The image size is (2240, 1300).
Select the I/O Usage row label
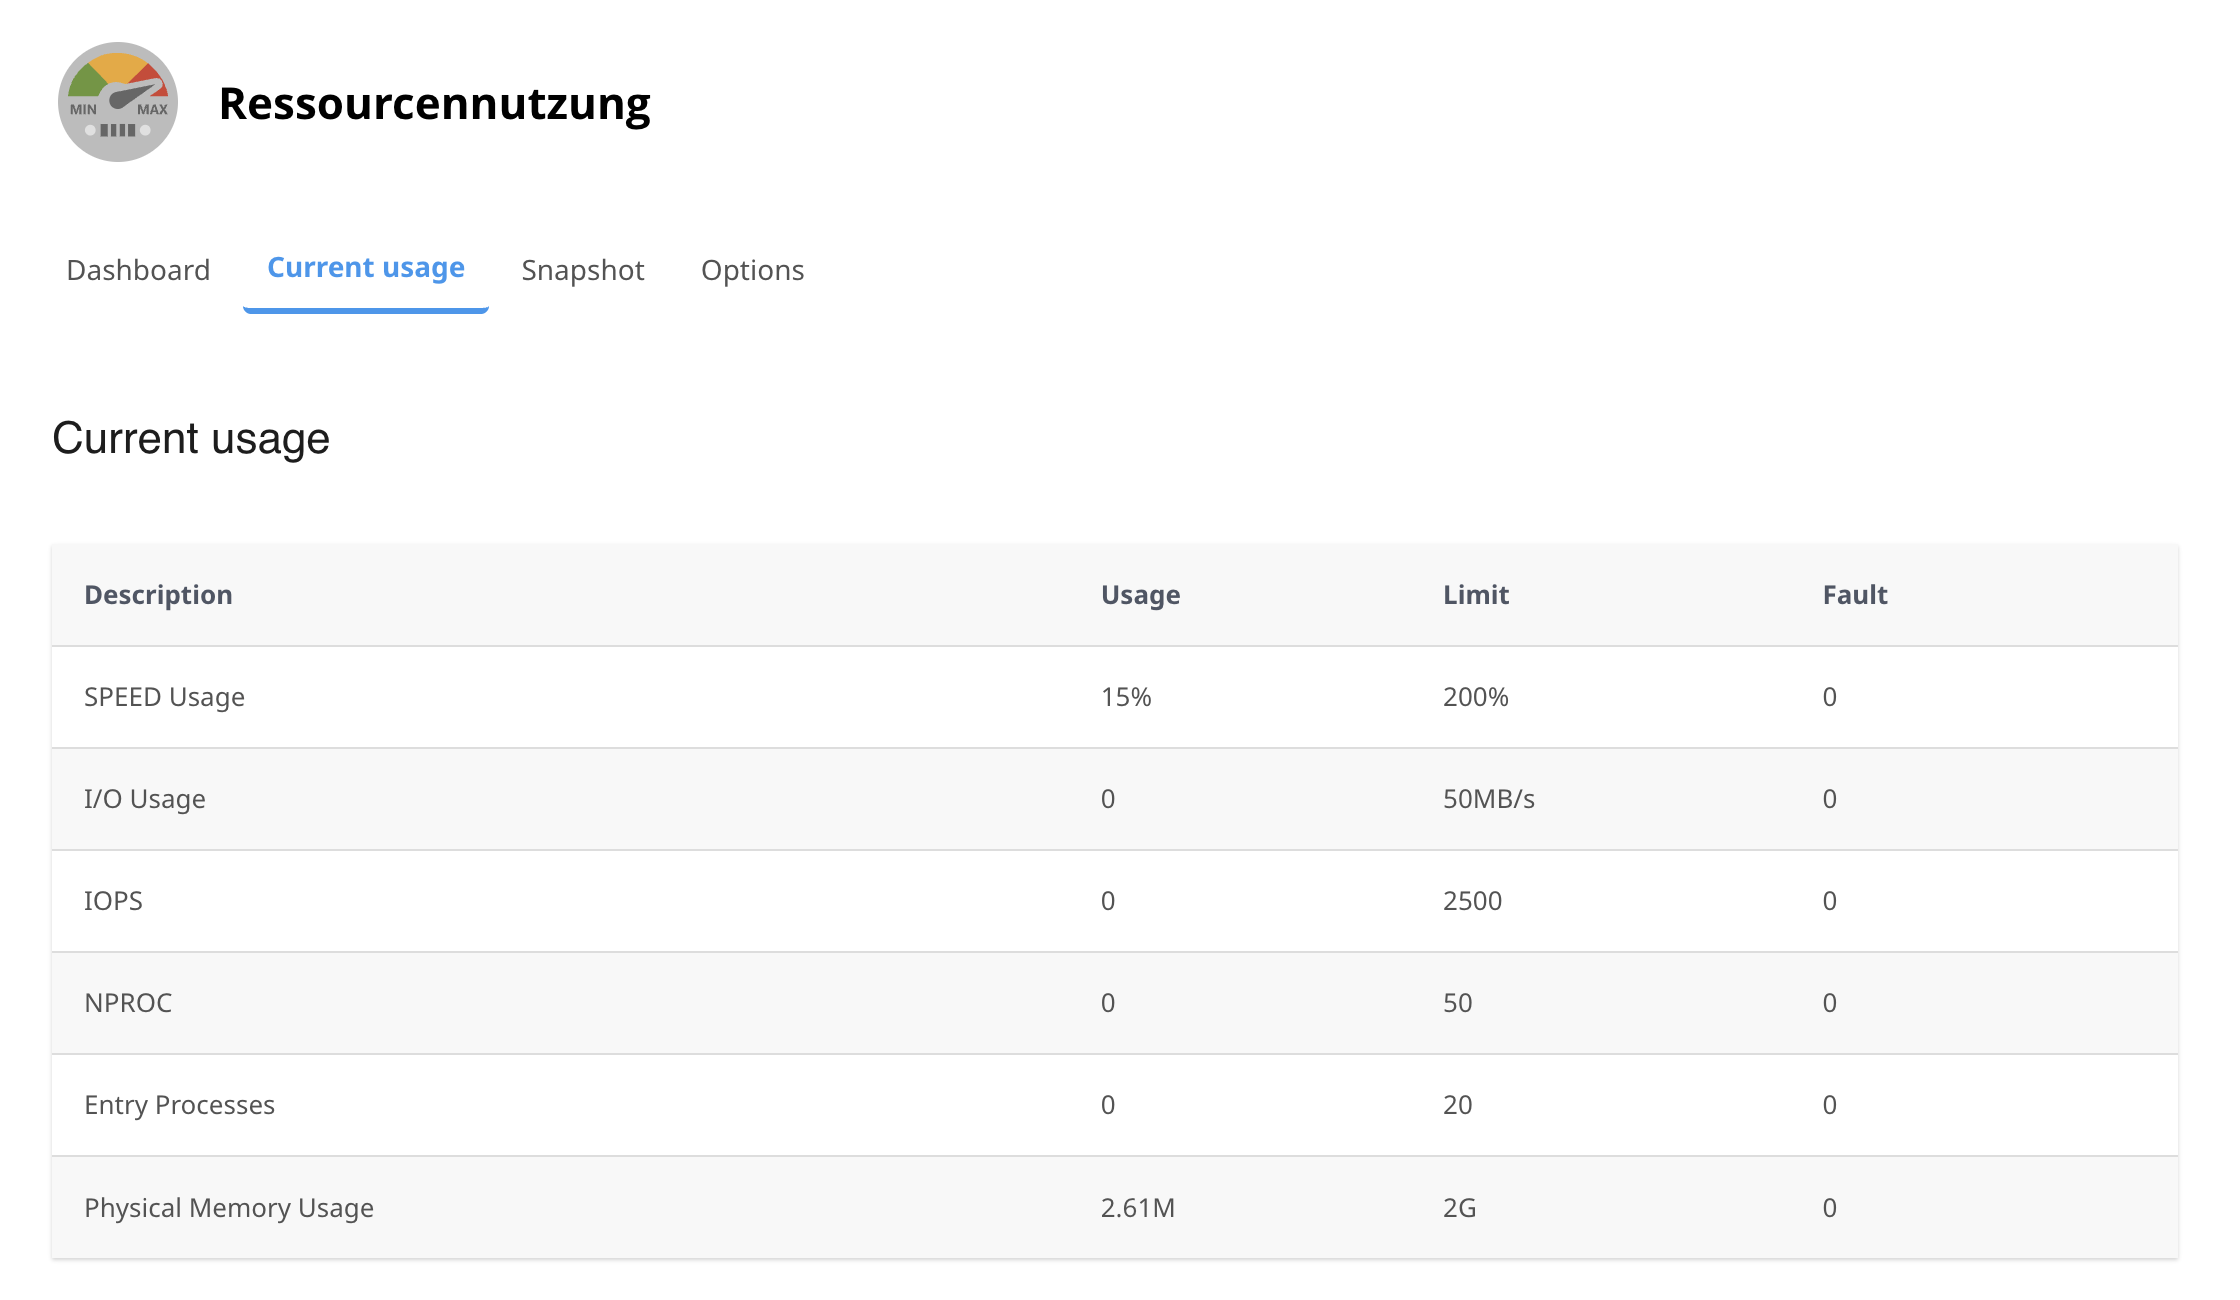pyautogui.click(x=145, y=799)
